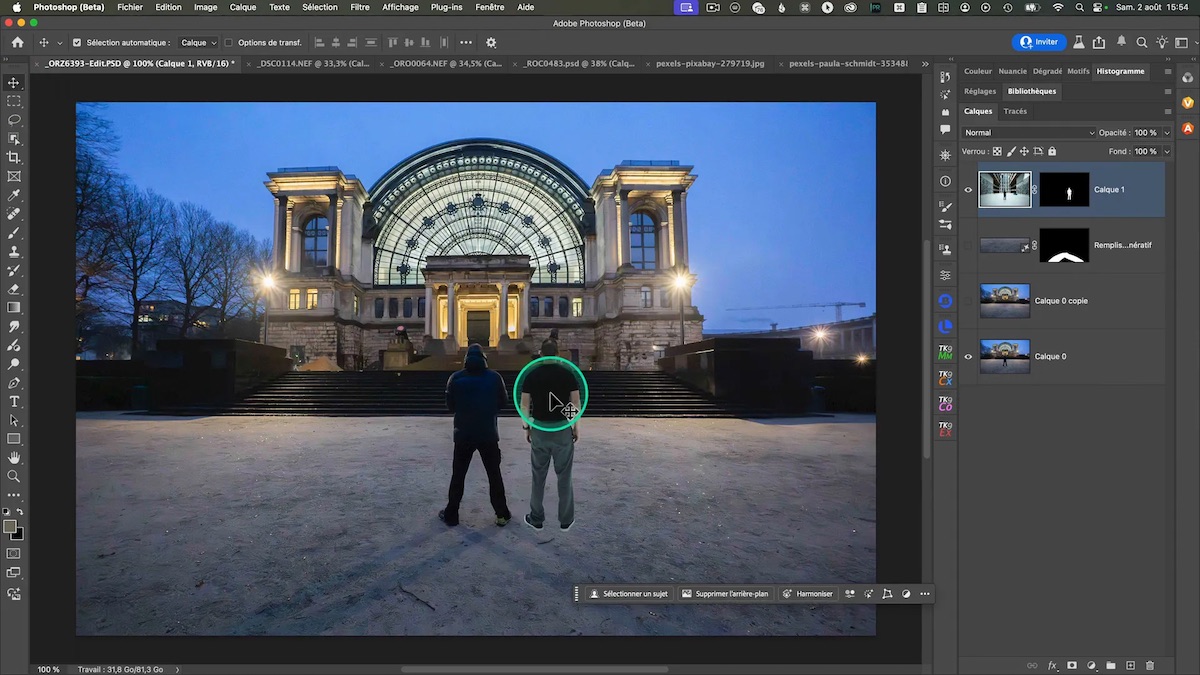Select the Crop tool
Screen dimensions: 1200x675
pyautogui.click(x=14, y=157)
